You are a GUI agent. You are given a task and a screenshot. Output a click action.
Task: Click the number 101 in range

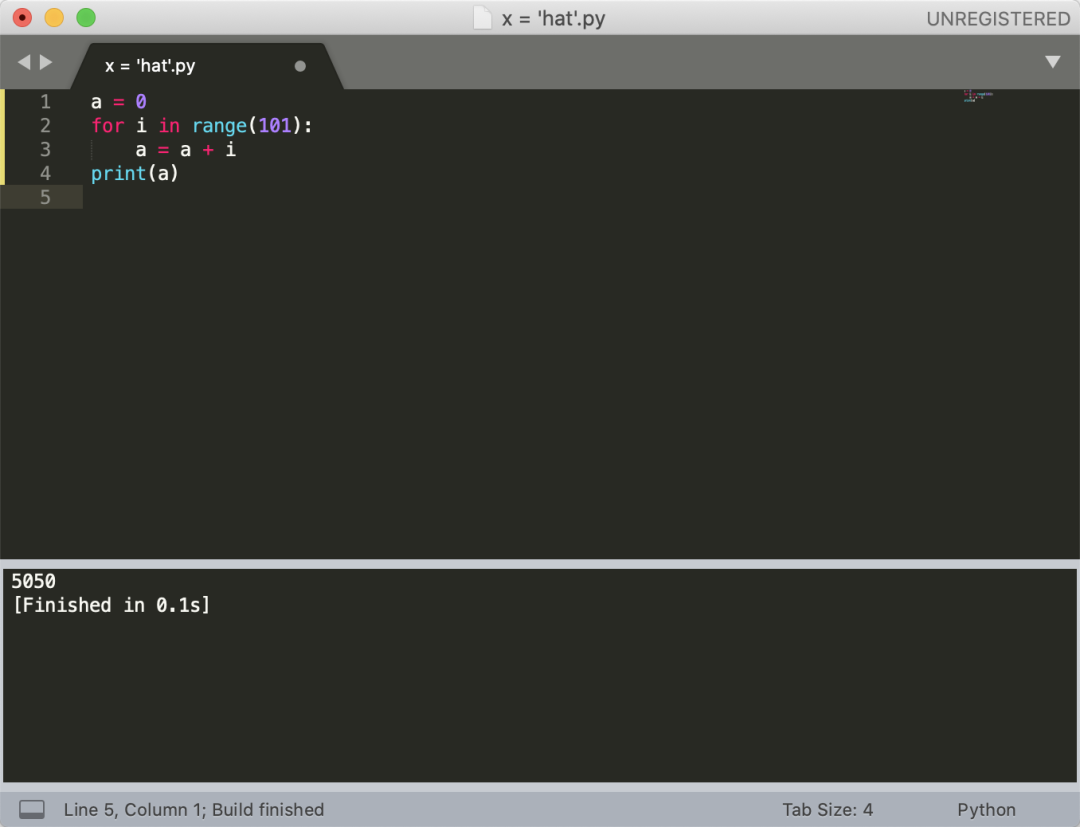coord(275,125)
